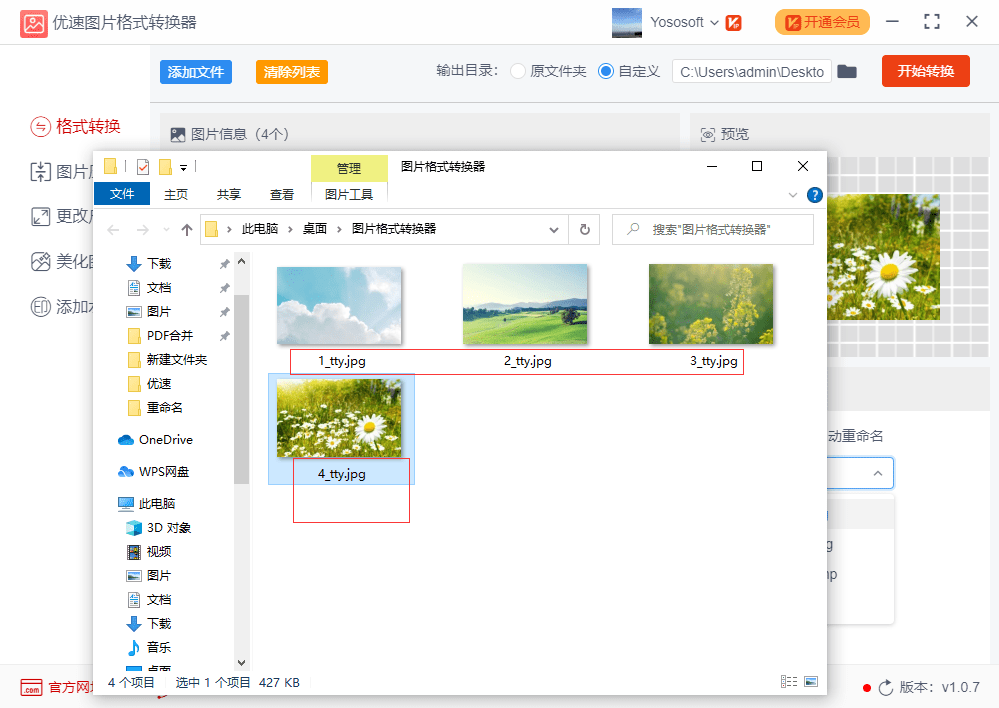Open the output folder browser icon
This screenshot has height=708, width=999.
(x=847, y=71)
